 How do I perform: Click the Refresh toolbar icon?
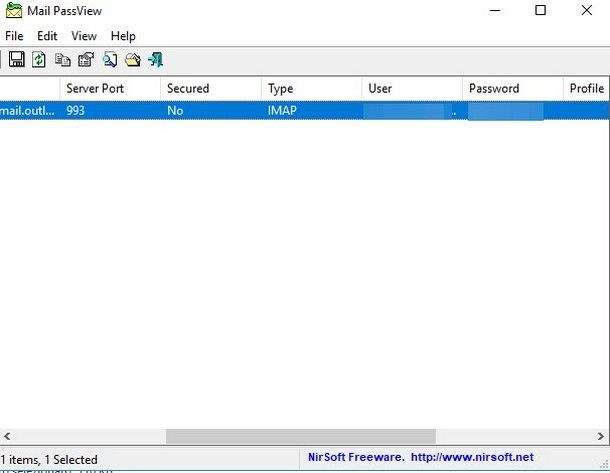tap(39, 60)
